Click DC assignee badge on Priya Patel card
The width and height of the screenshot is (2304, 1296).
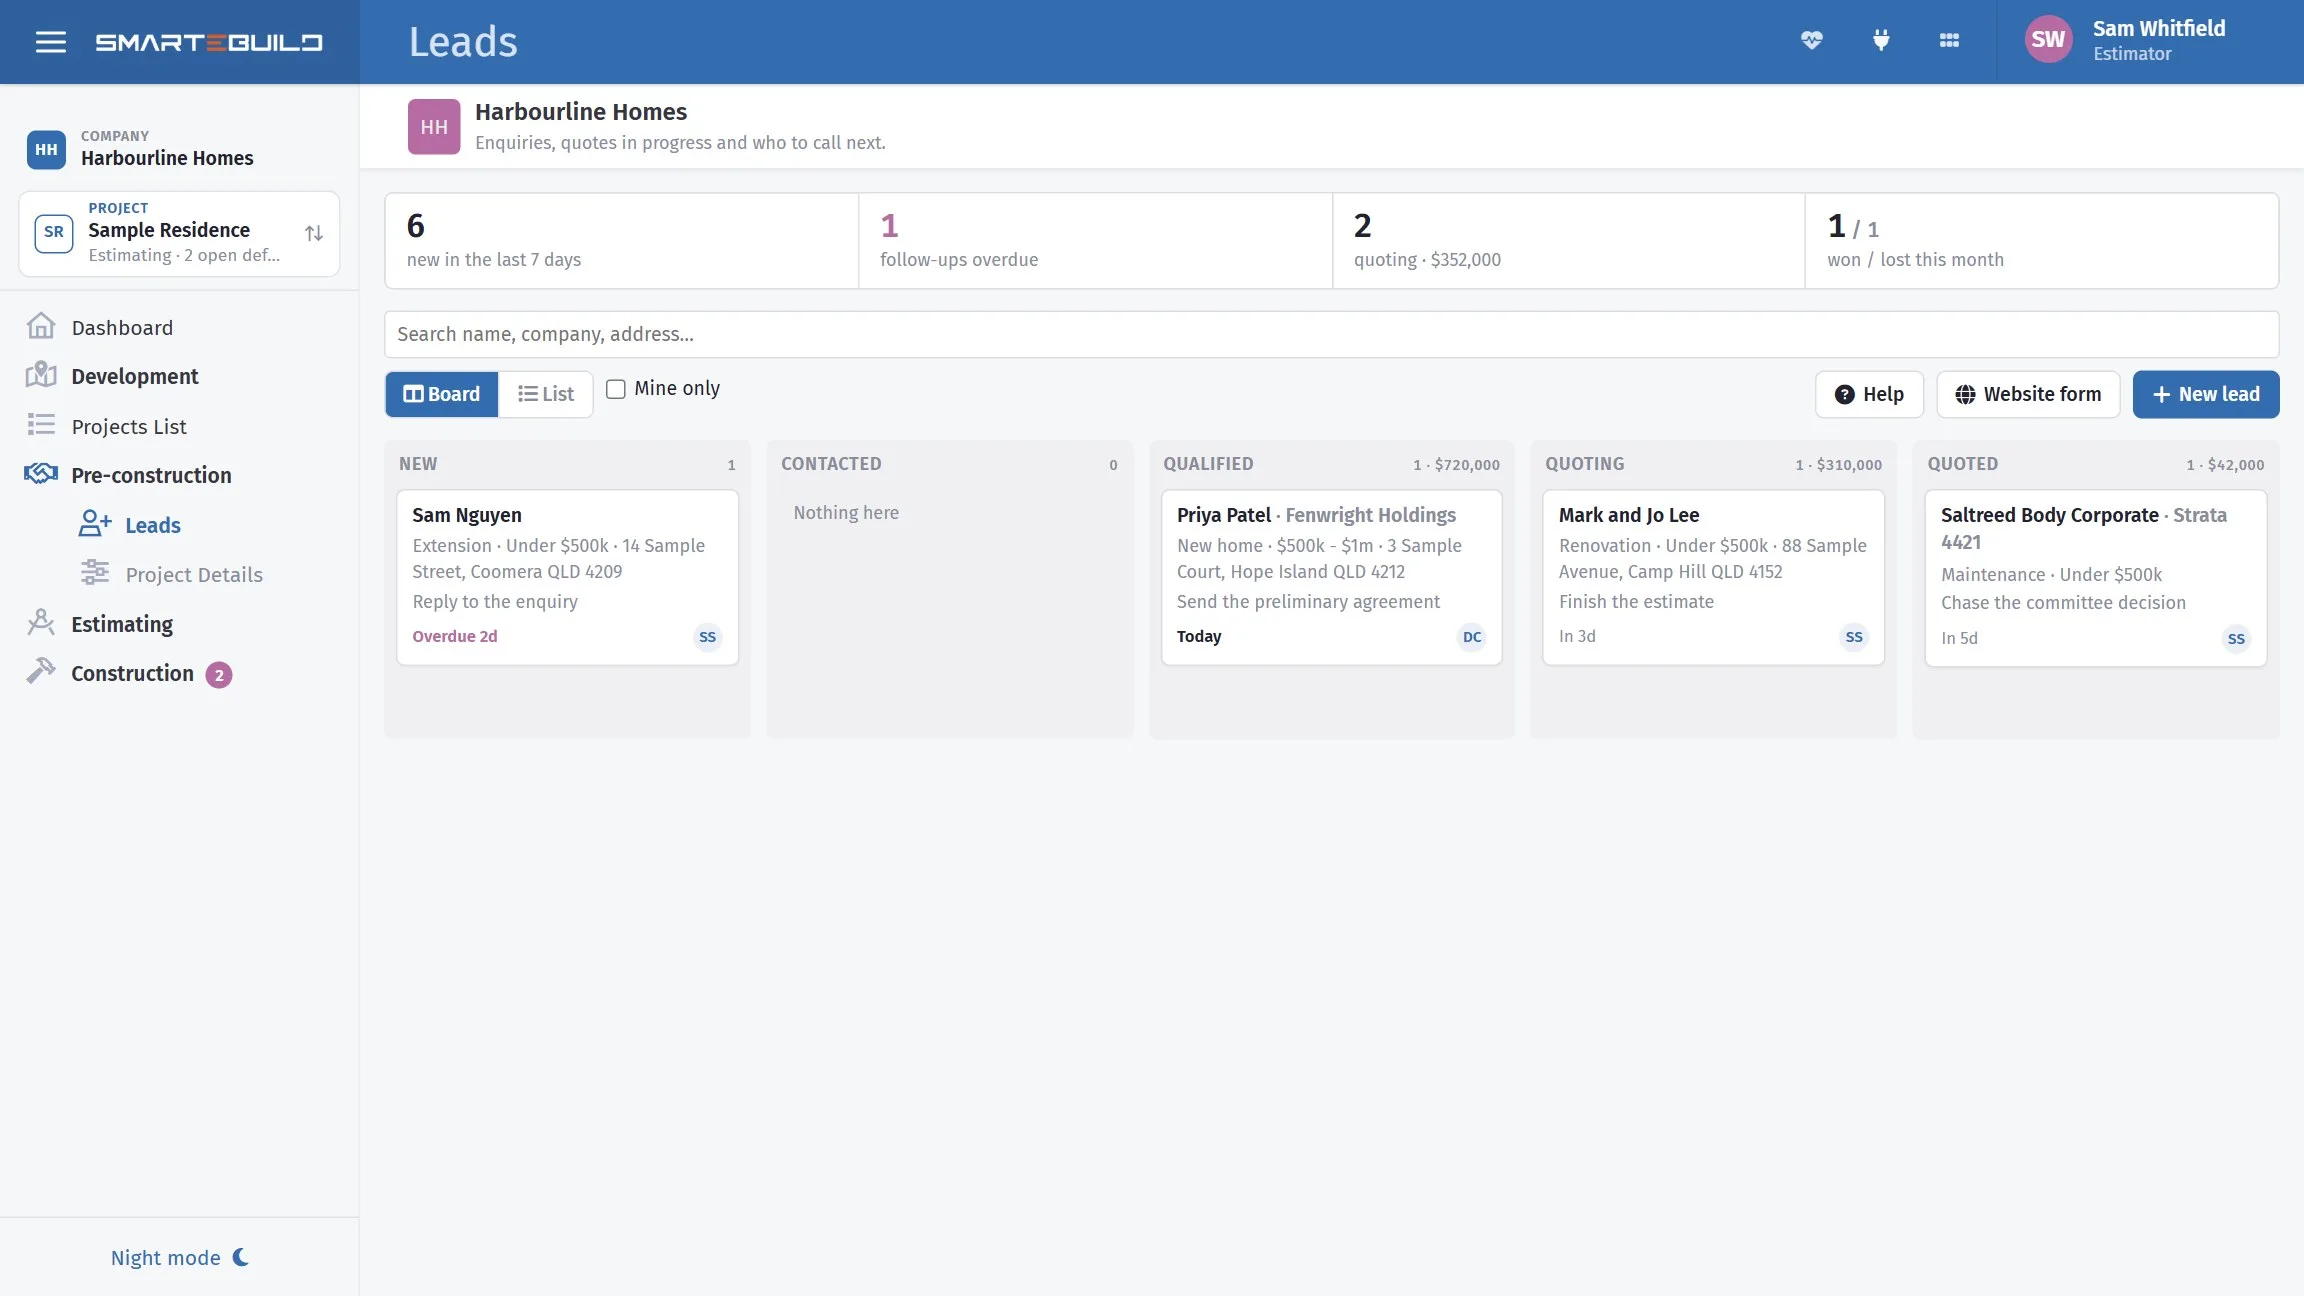pyautogui.click(x=1472, y=637)
